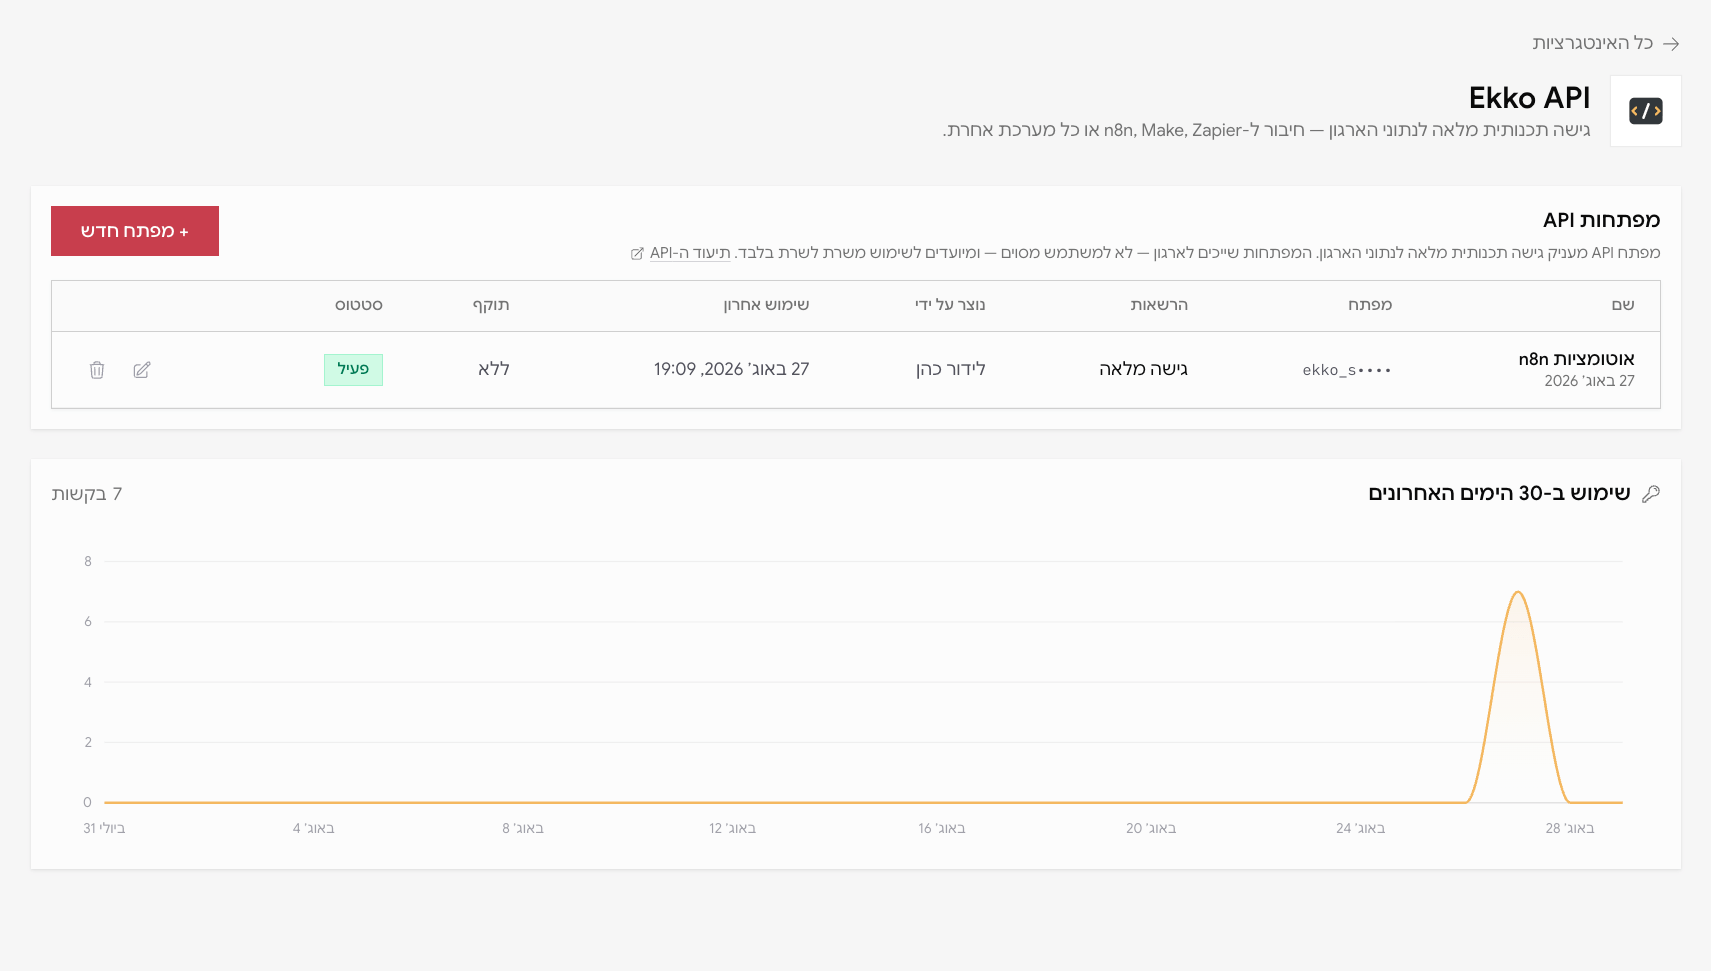Click the תוקף column header

tap(491, 305)
